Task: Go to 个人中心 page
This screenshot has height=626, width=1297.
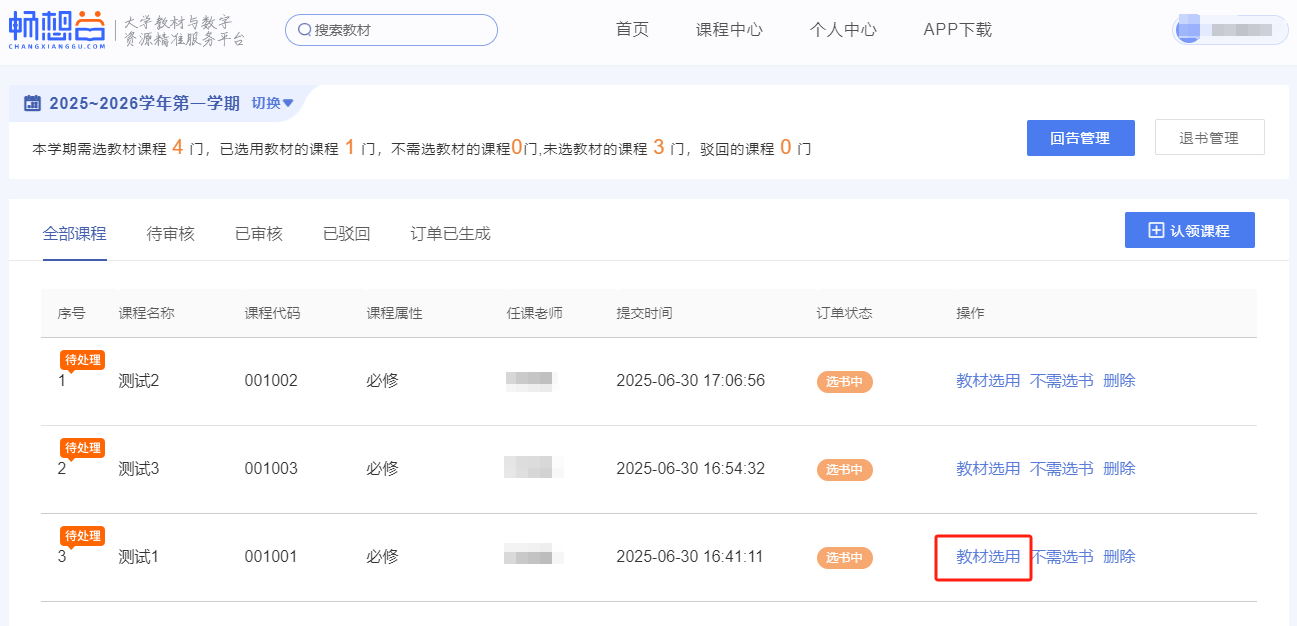Action: coord(842,30)
